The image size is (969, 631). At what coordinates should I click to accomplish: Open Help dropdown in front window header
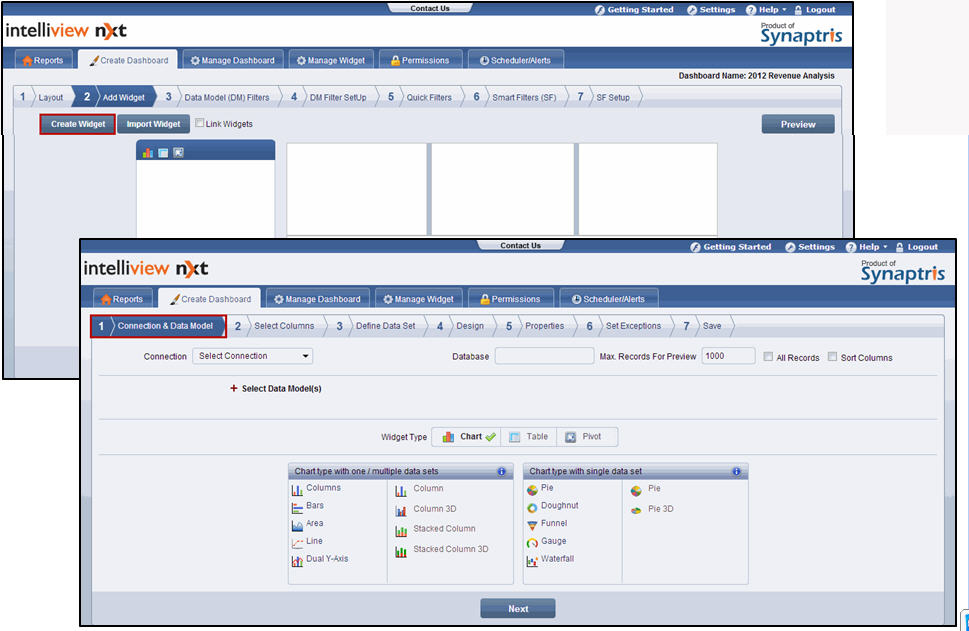pos(866,247)
